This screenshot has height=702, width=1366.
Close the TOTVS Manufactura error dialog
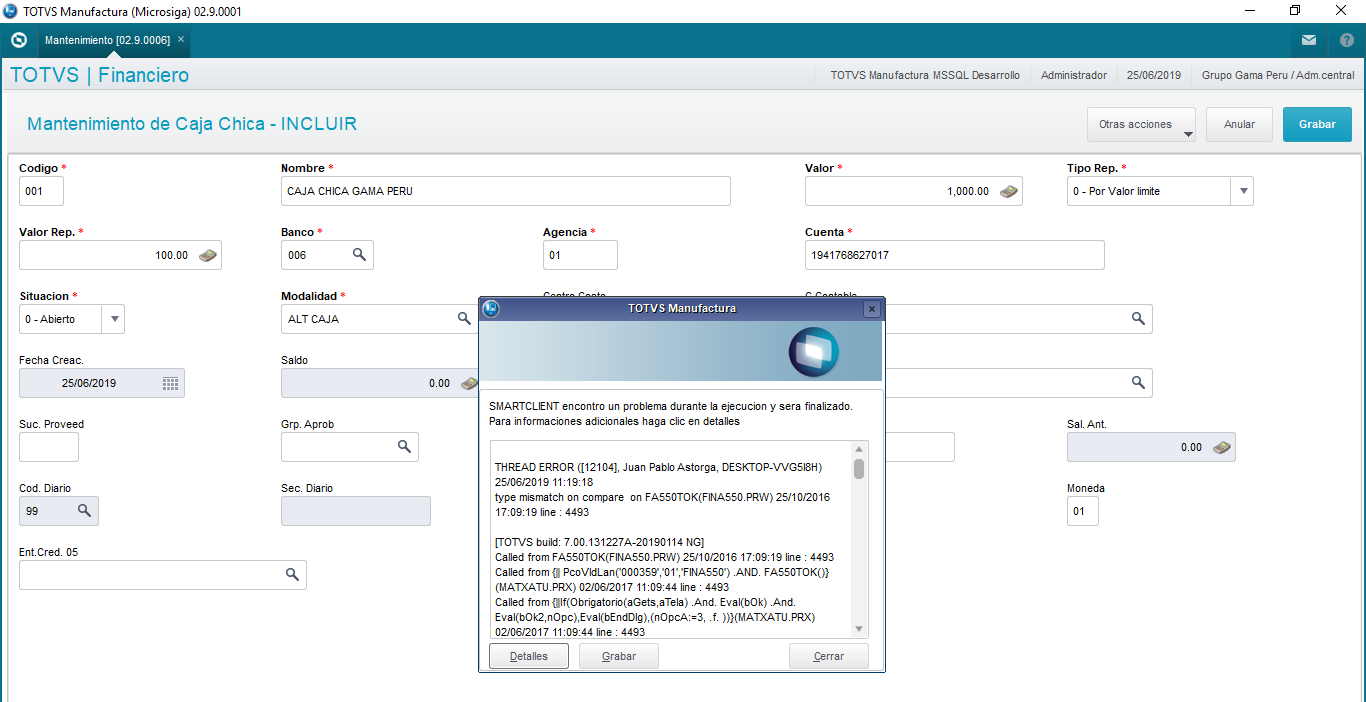coord(872,309)
